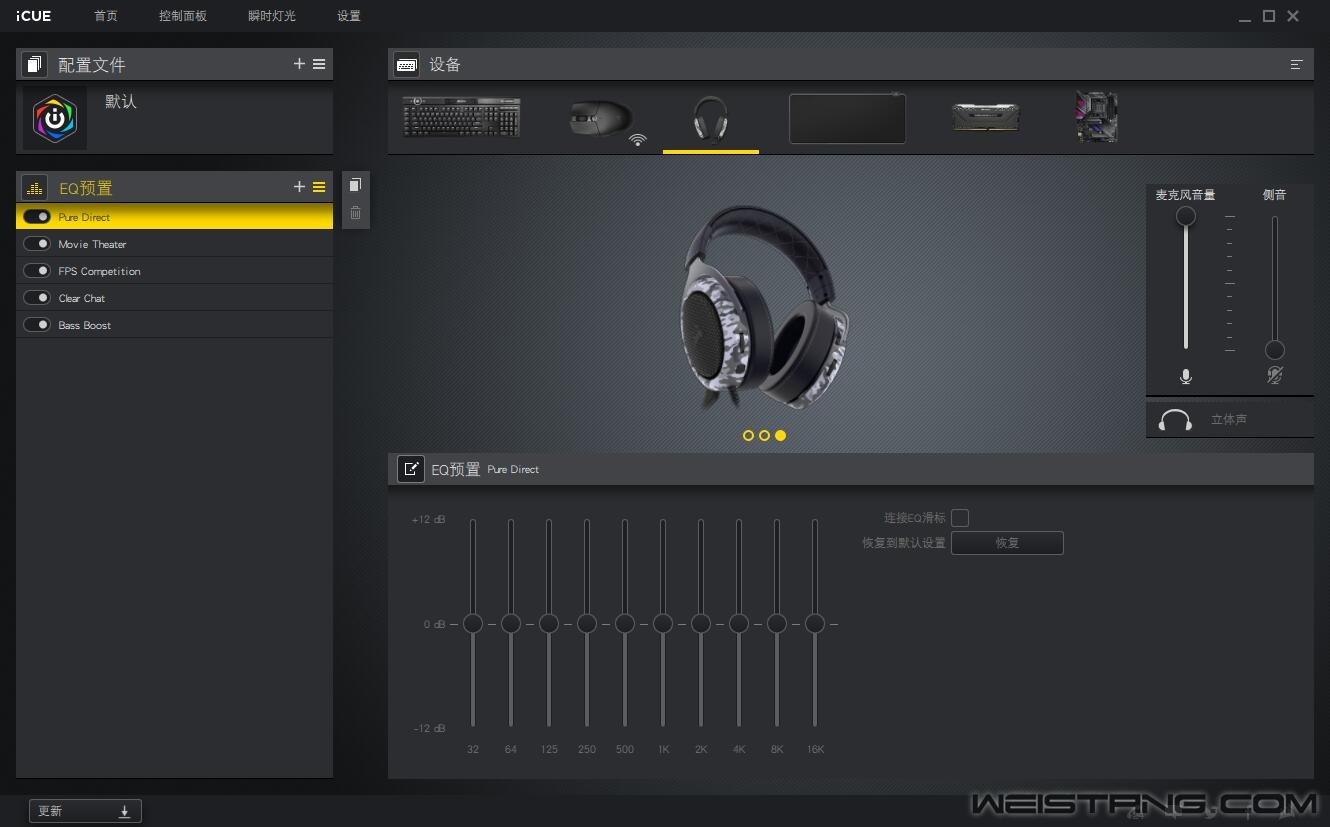
Task: Click the 默认 profile name
Action: tap(121, 102)
